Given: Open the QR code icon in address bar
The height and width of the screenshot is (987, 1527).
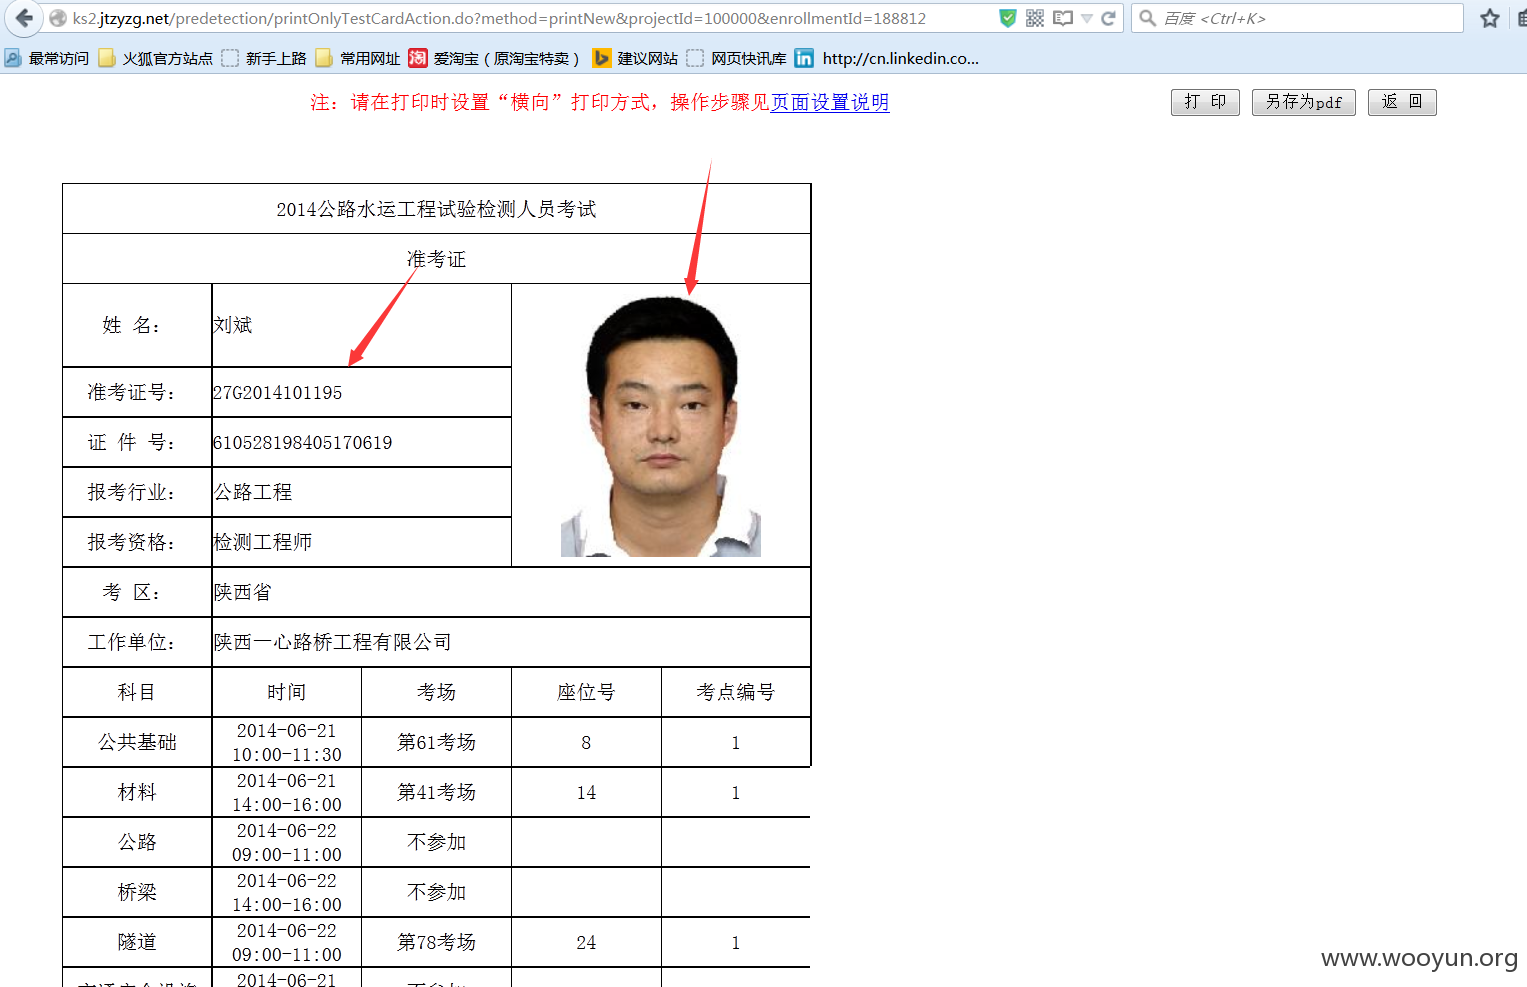Looking at the screenshot, I should coord(1035,18).
